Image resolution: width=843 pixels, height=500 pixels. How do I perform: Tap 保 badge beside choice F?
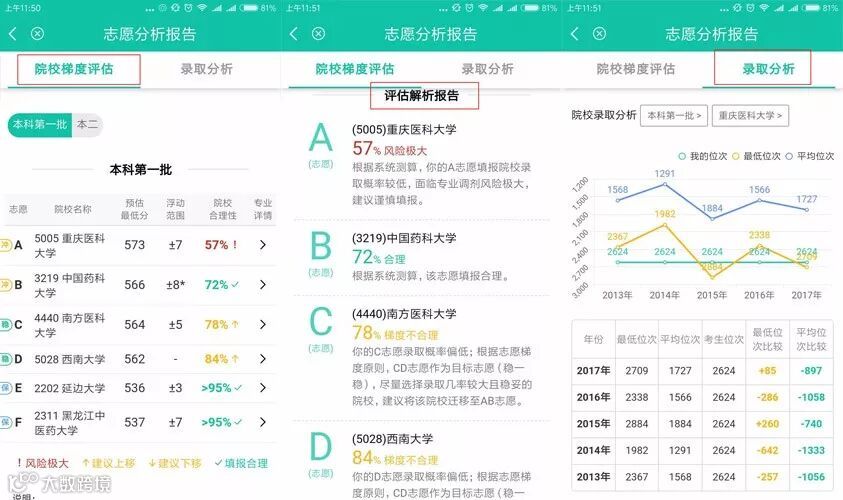[6, 422]
